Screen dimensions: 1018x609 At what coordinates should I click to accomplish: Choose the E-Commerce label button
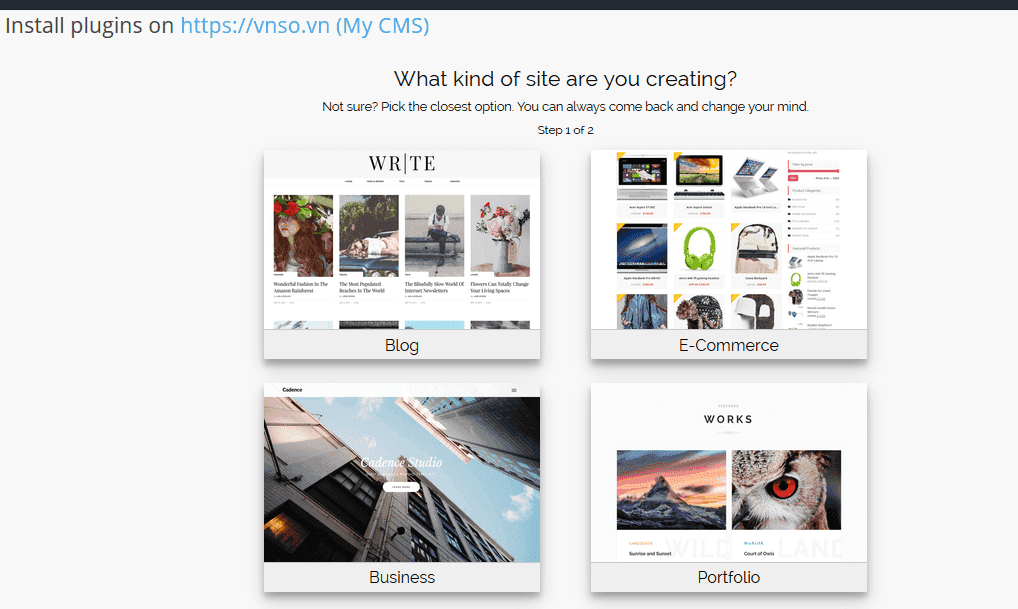click(x=728, y=345)
